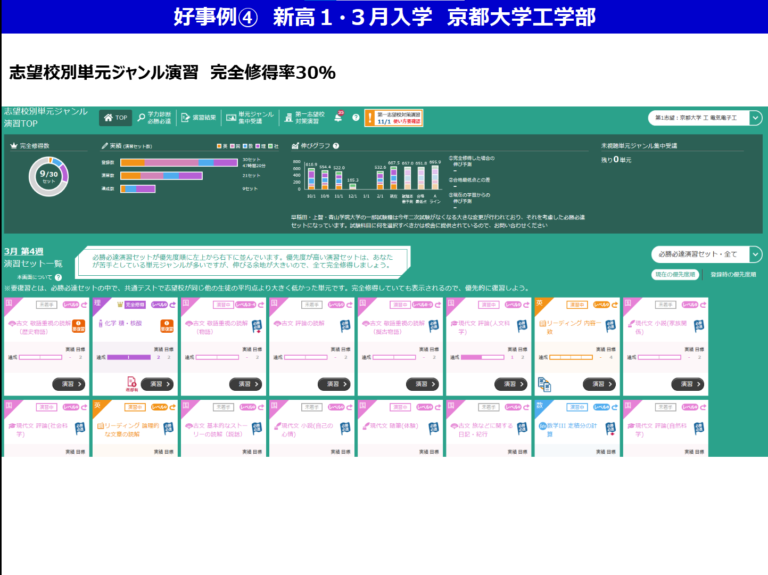
Task: Select 現在の優先度順 sort toggle
Action: point(675,274)
